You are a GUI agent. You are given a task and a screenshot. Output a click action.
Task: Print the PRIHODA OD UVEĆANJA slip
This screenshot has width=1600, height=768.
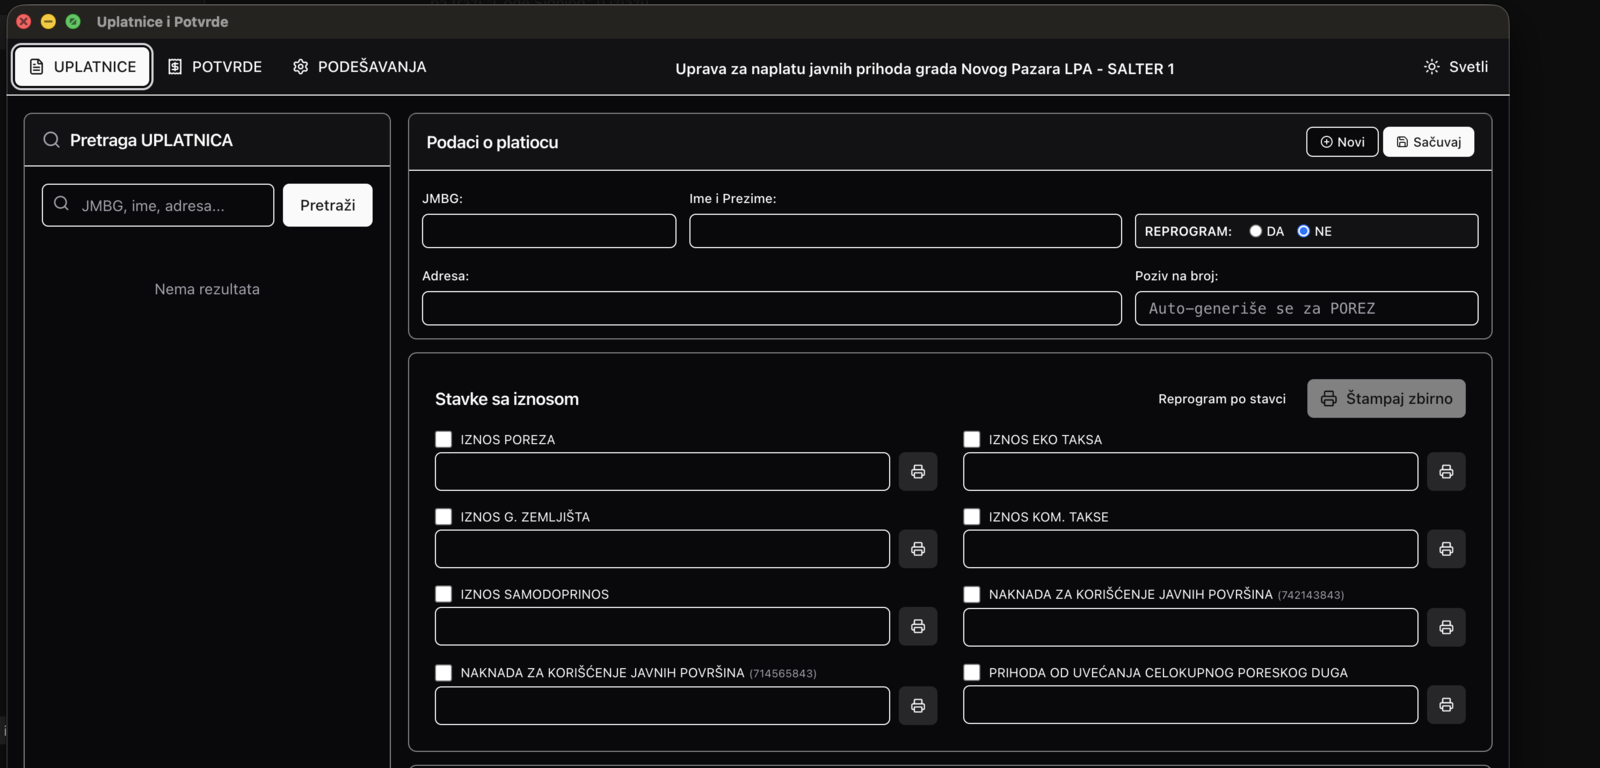(1446, 705)
